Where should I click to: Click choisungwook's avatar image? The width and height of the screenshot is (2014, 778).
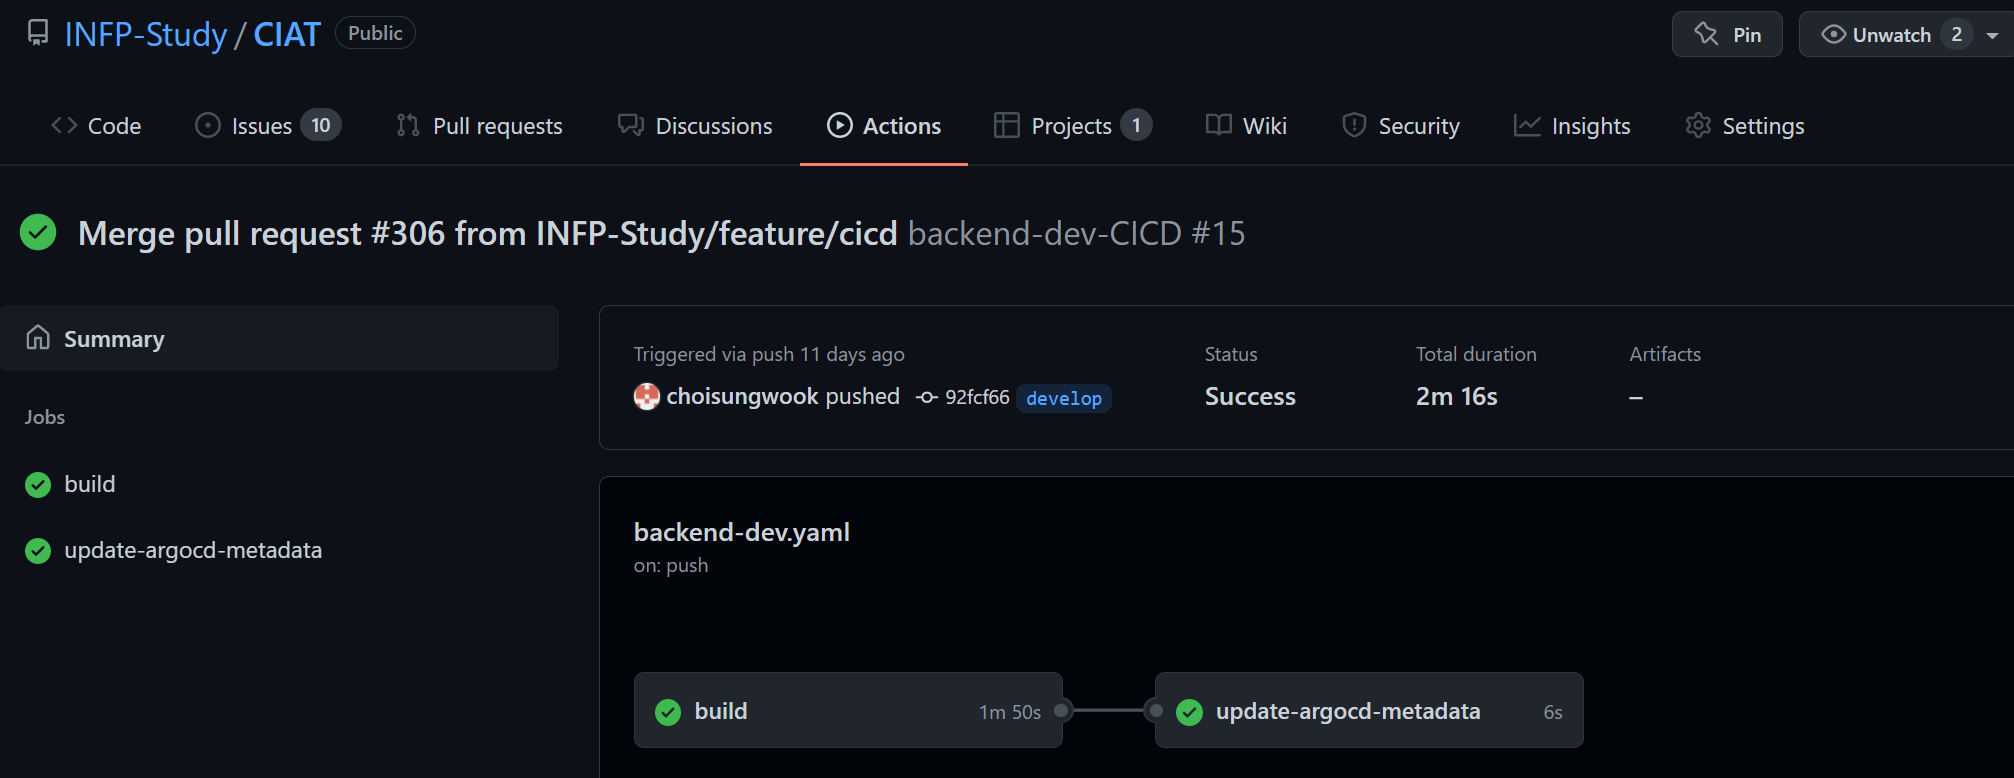click(x=647, y=397)
